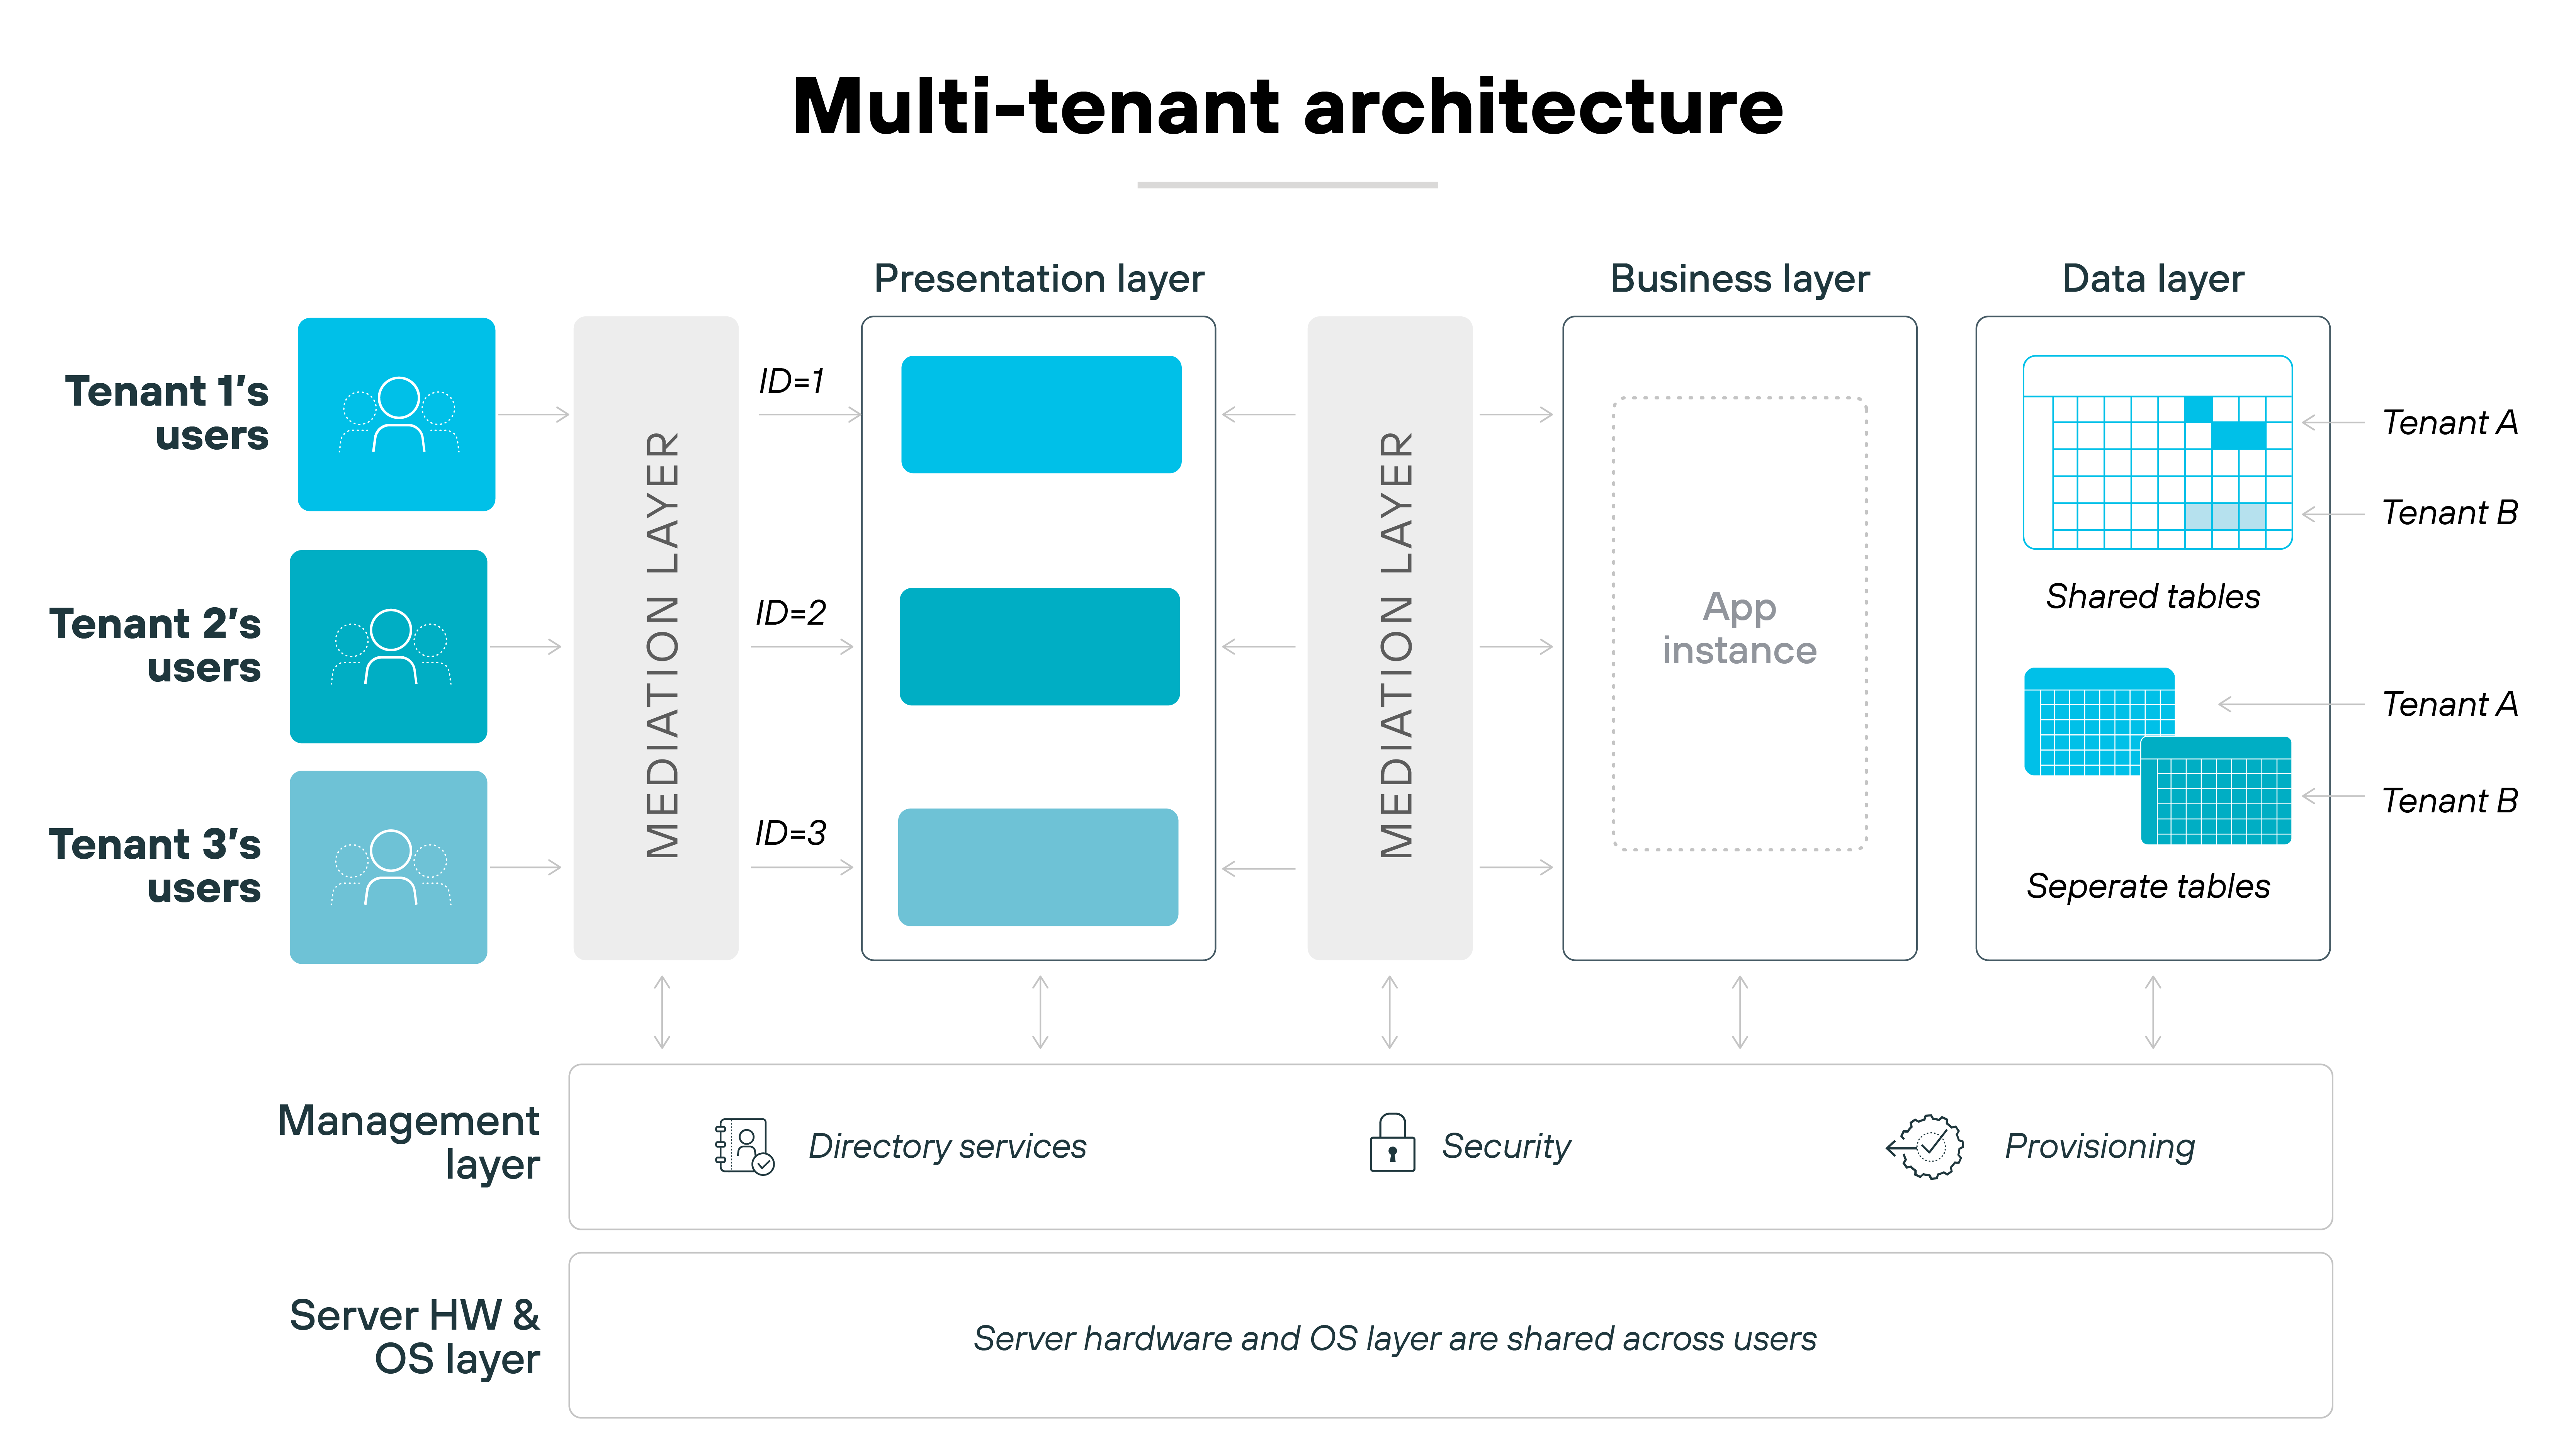Select the dark teal ID=2 block

pos(1040,645)
